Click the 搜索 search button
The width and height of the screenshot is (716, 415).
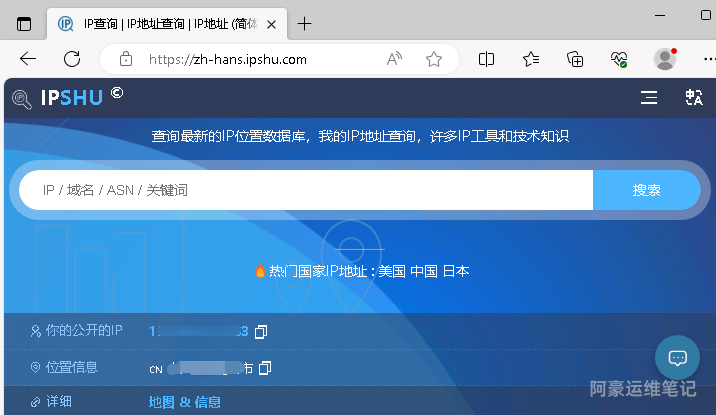(x=647, y=190)
